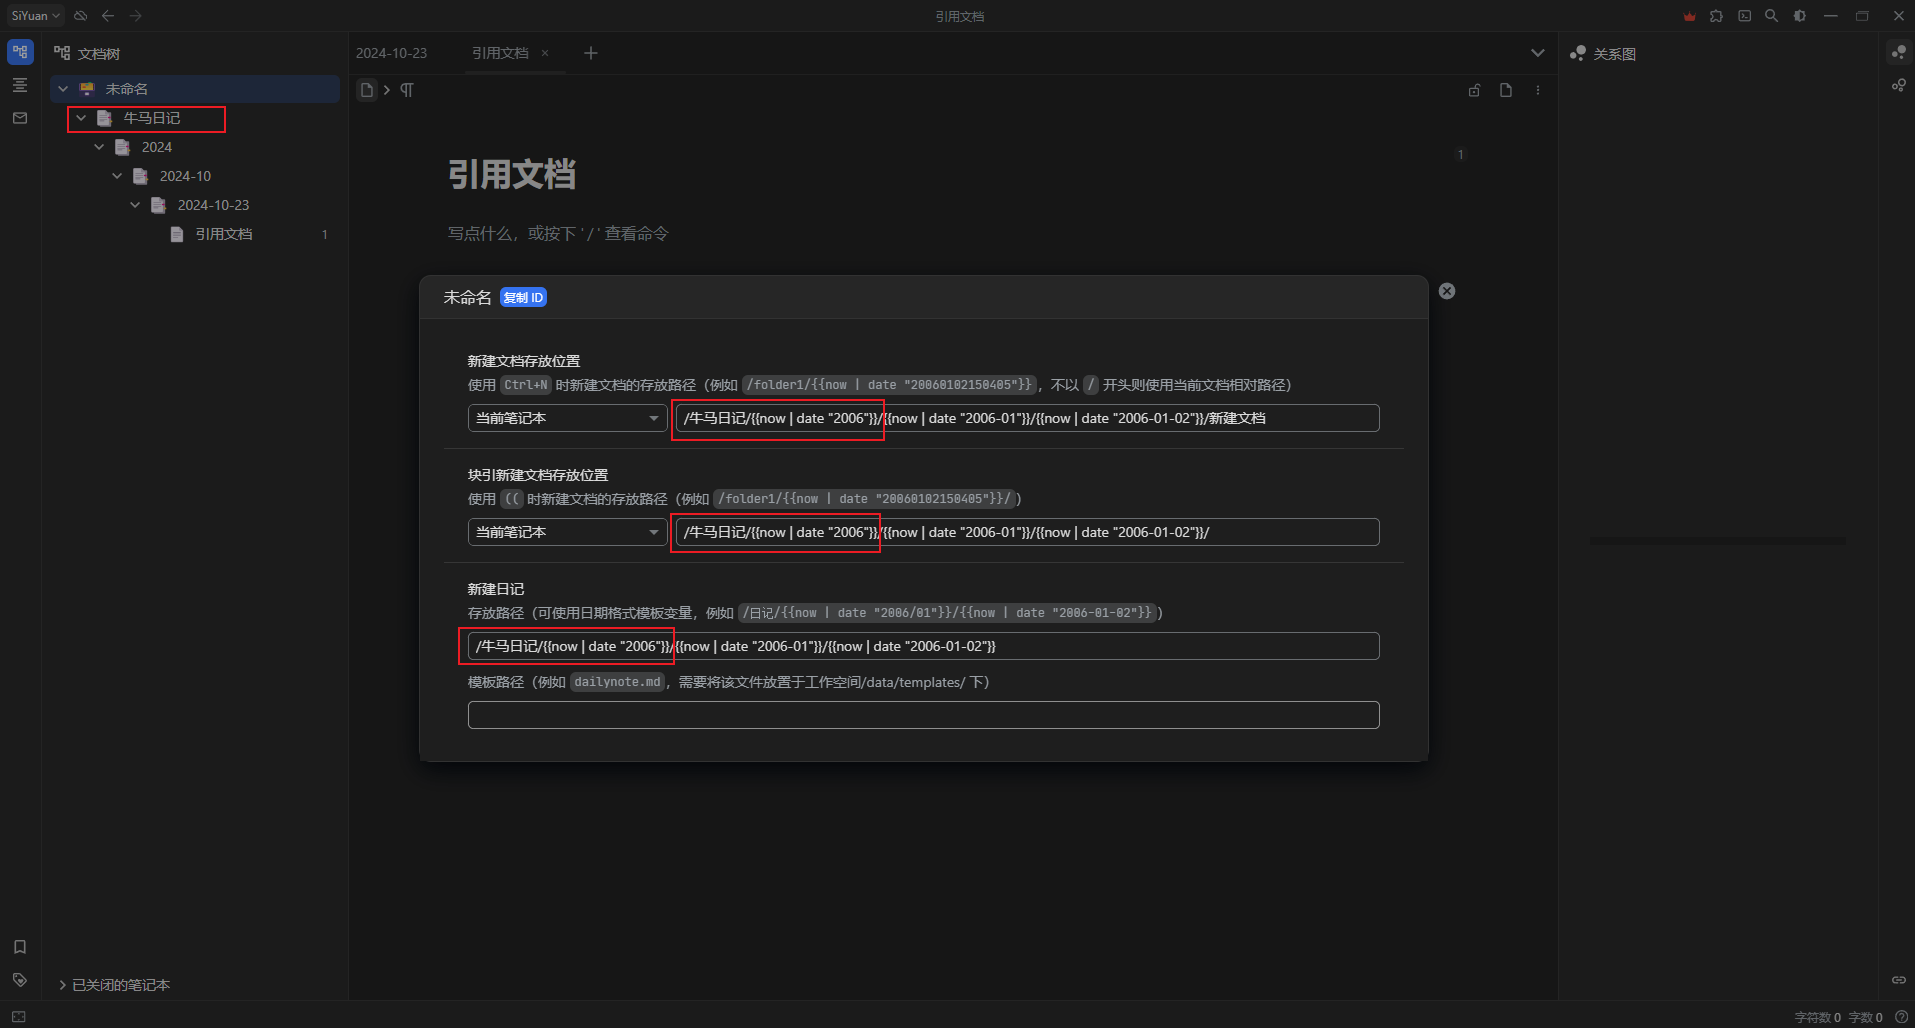Switch to the 2024-10-23 tab
The image size is (1915, 1028).
pos(392,53)
